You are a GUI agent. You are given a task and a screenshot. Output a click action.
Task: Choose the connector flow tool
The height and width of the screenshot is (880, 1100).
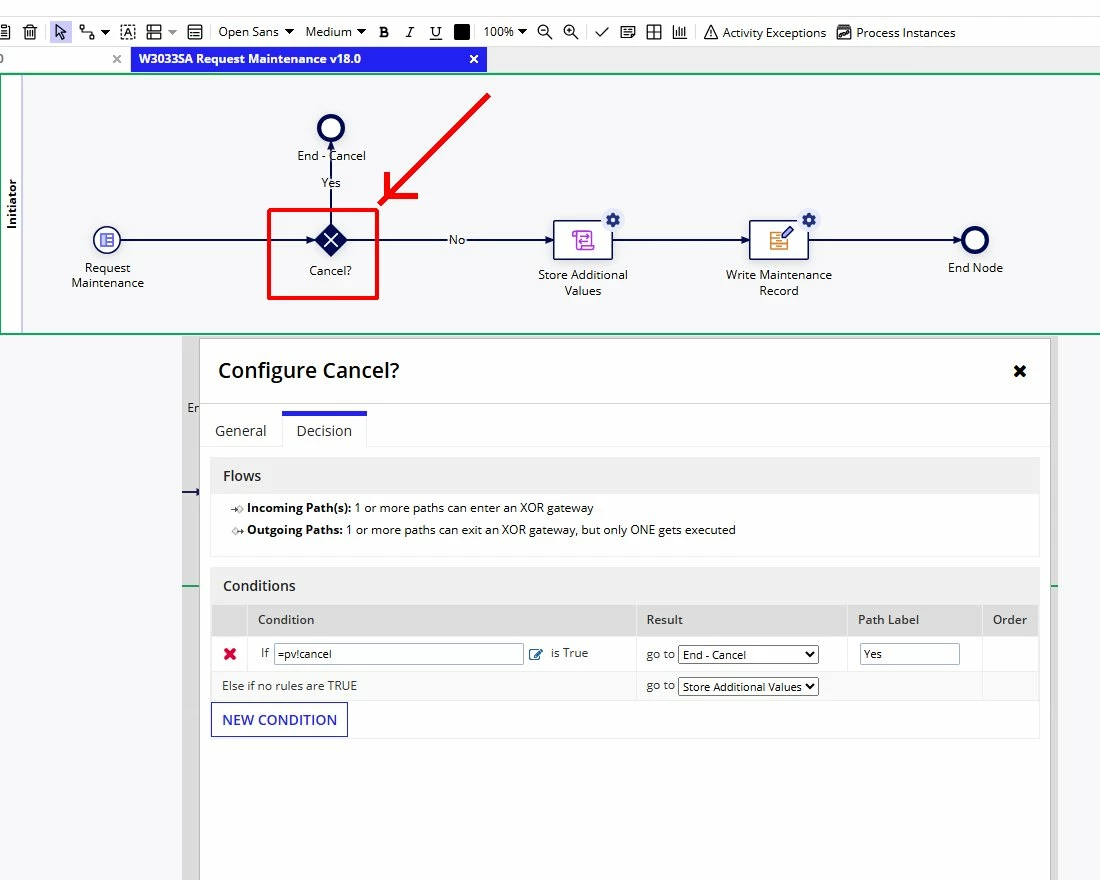[87, 32]
